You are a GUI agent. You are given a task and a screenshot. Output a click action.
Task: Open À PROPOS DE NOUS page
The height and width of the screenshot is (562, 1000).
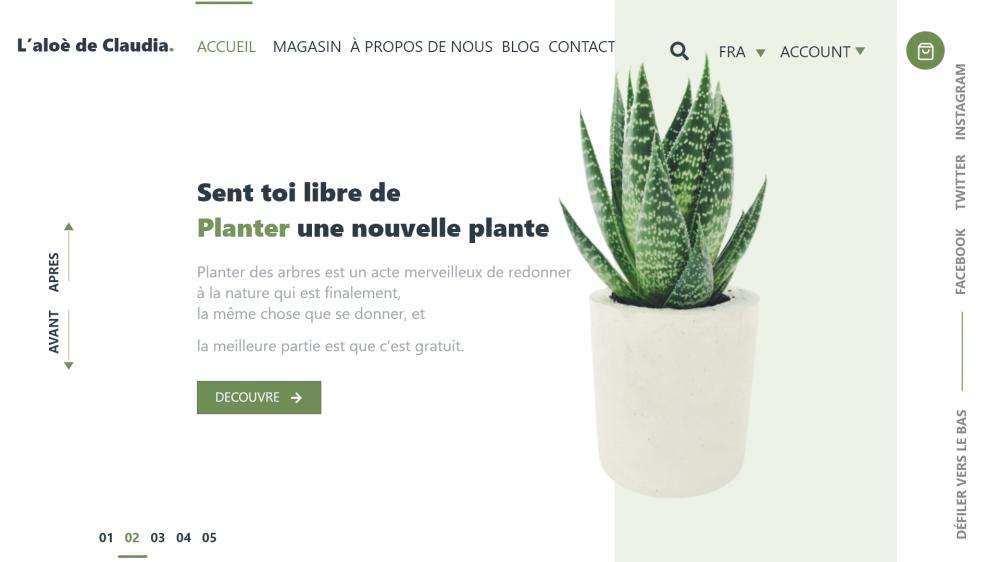pyautogui.click(x=421, y=47)
